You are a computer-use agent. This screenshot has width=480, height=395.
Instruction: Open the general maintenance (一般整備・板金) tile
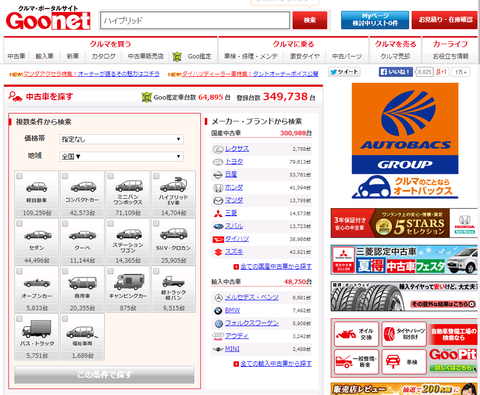click(356, 362)
